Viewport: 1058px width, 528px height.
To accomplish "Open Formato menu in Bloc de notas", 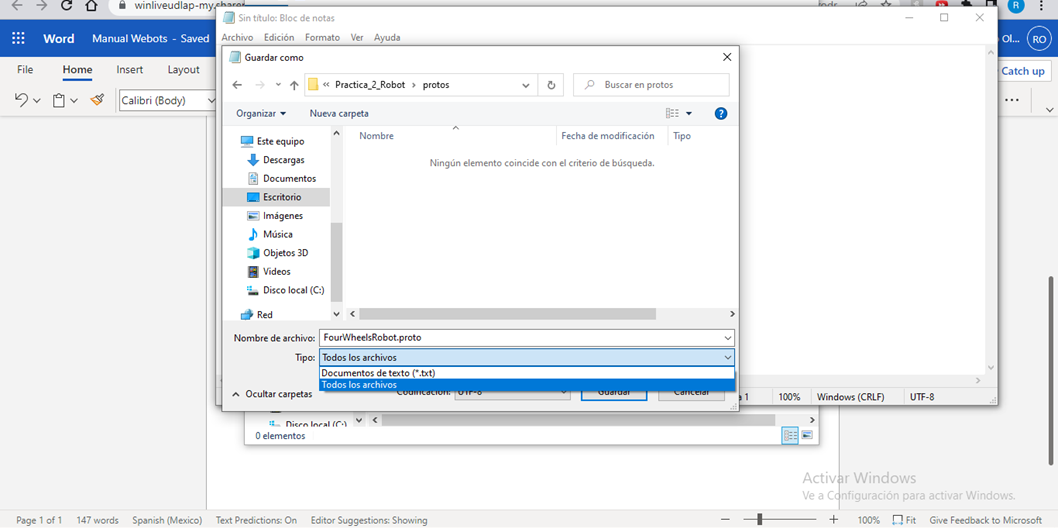I will click(x=323, y=37).
